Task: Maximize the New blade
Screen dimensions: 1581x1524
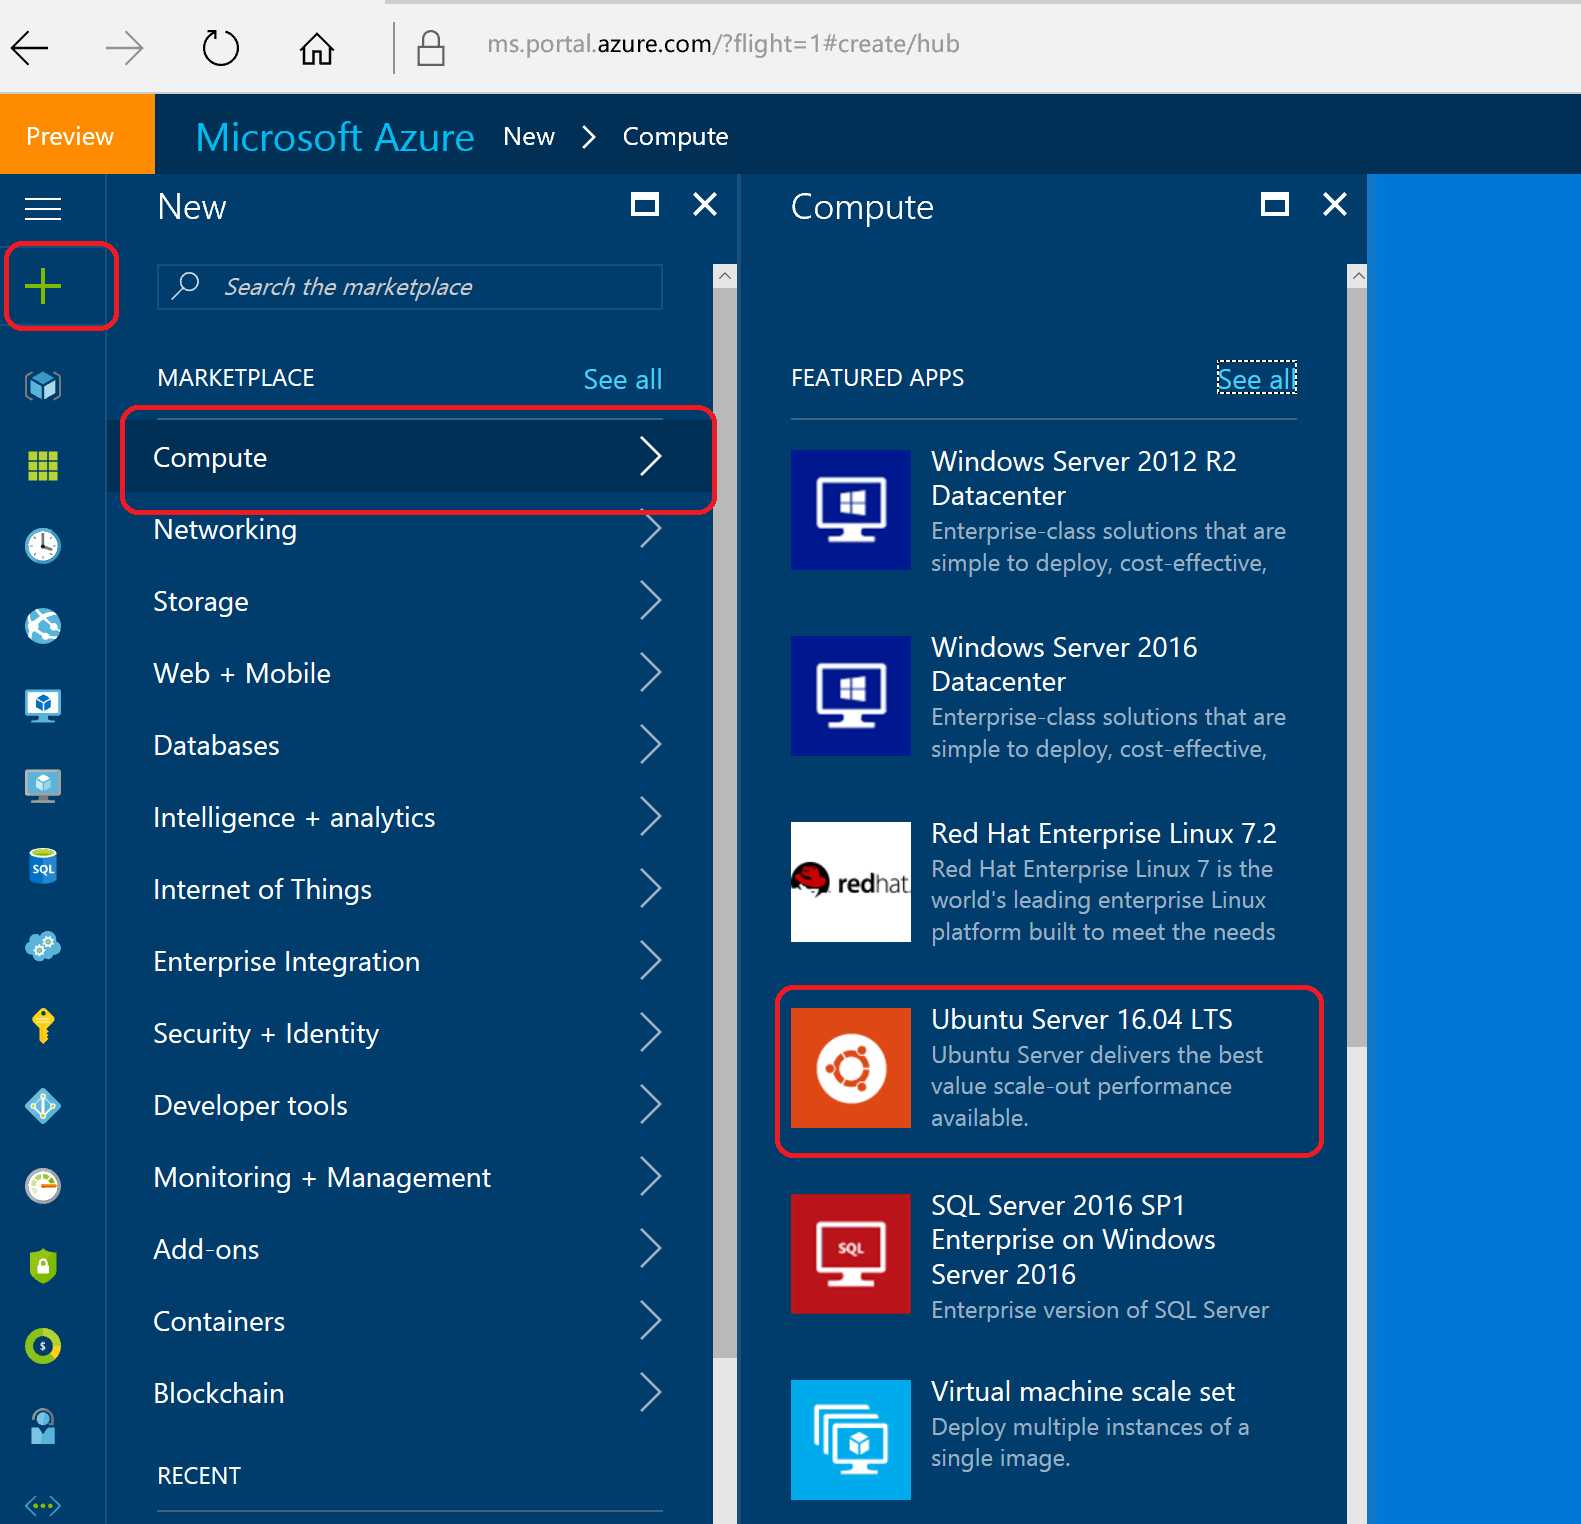Action: 645,205
